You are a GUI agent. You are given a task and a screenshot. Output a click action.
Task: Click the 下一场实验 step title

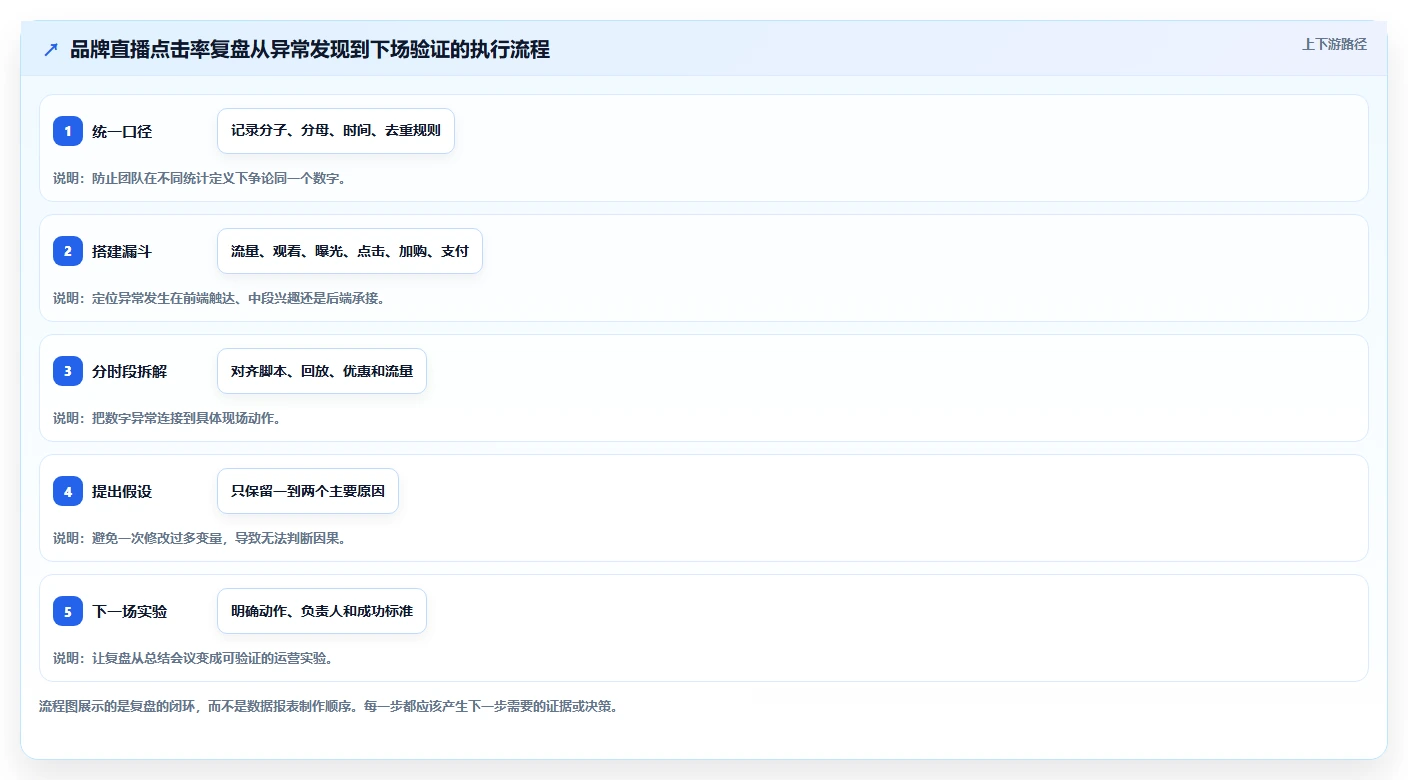pos(130,611)
